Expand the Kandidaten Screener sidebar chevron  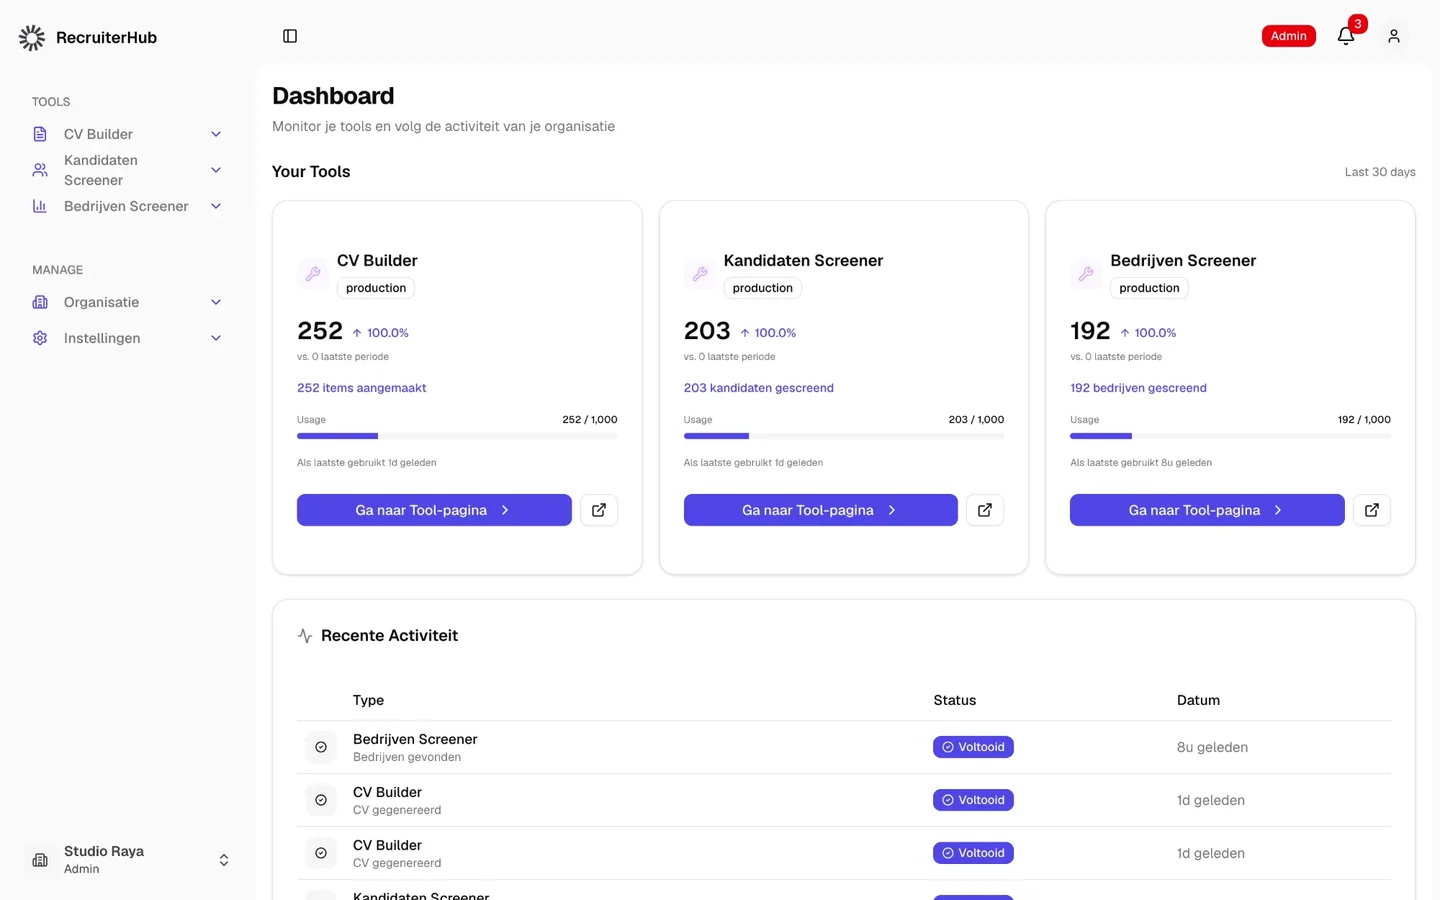(x=216, y=170)
